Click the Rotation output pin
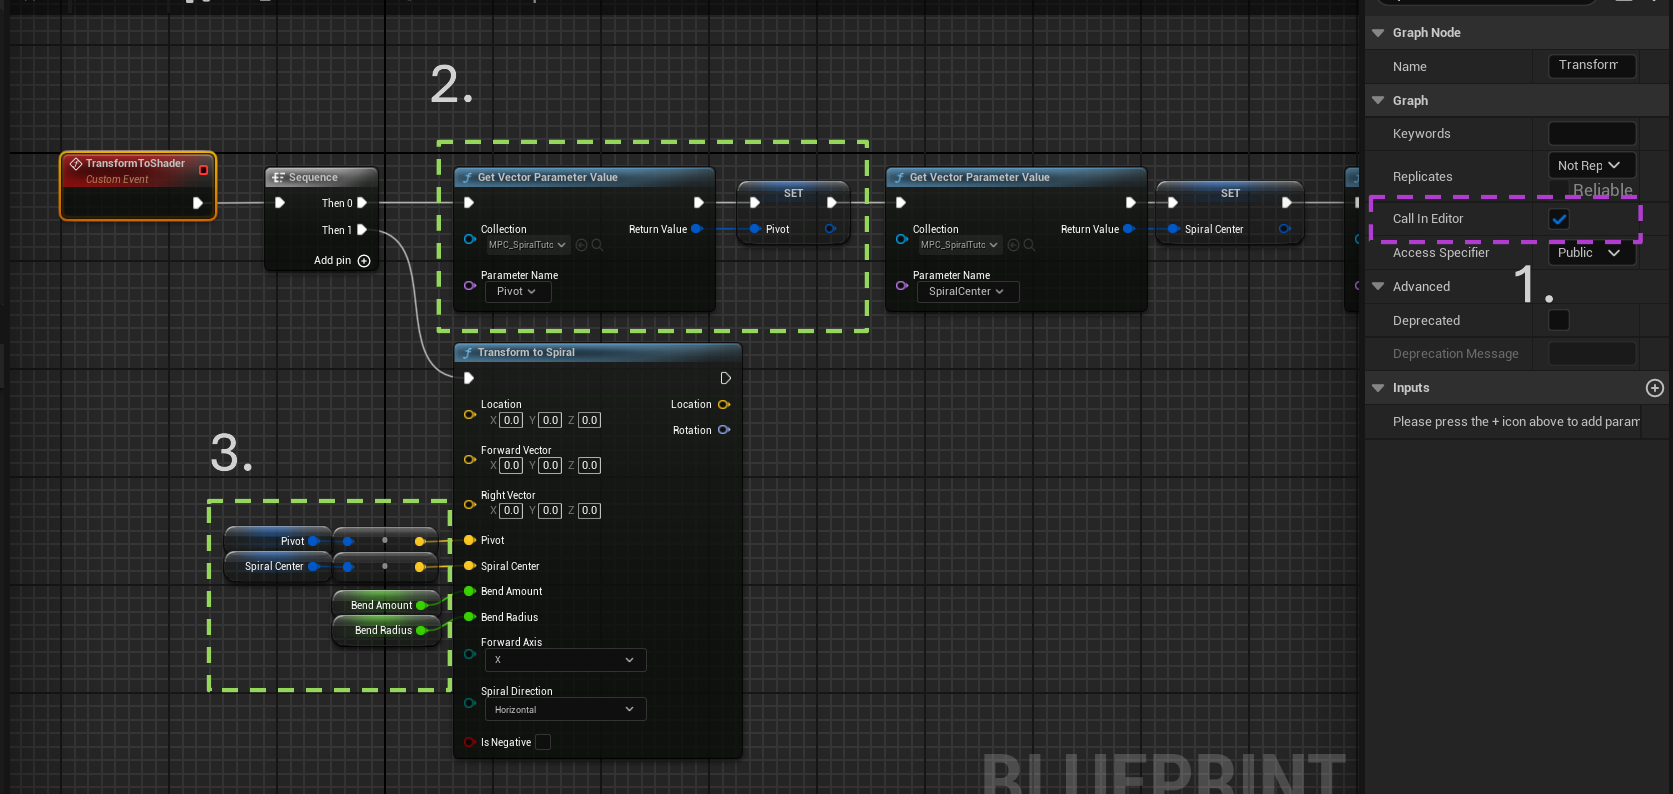 coord(724,430)
